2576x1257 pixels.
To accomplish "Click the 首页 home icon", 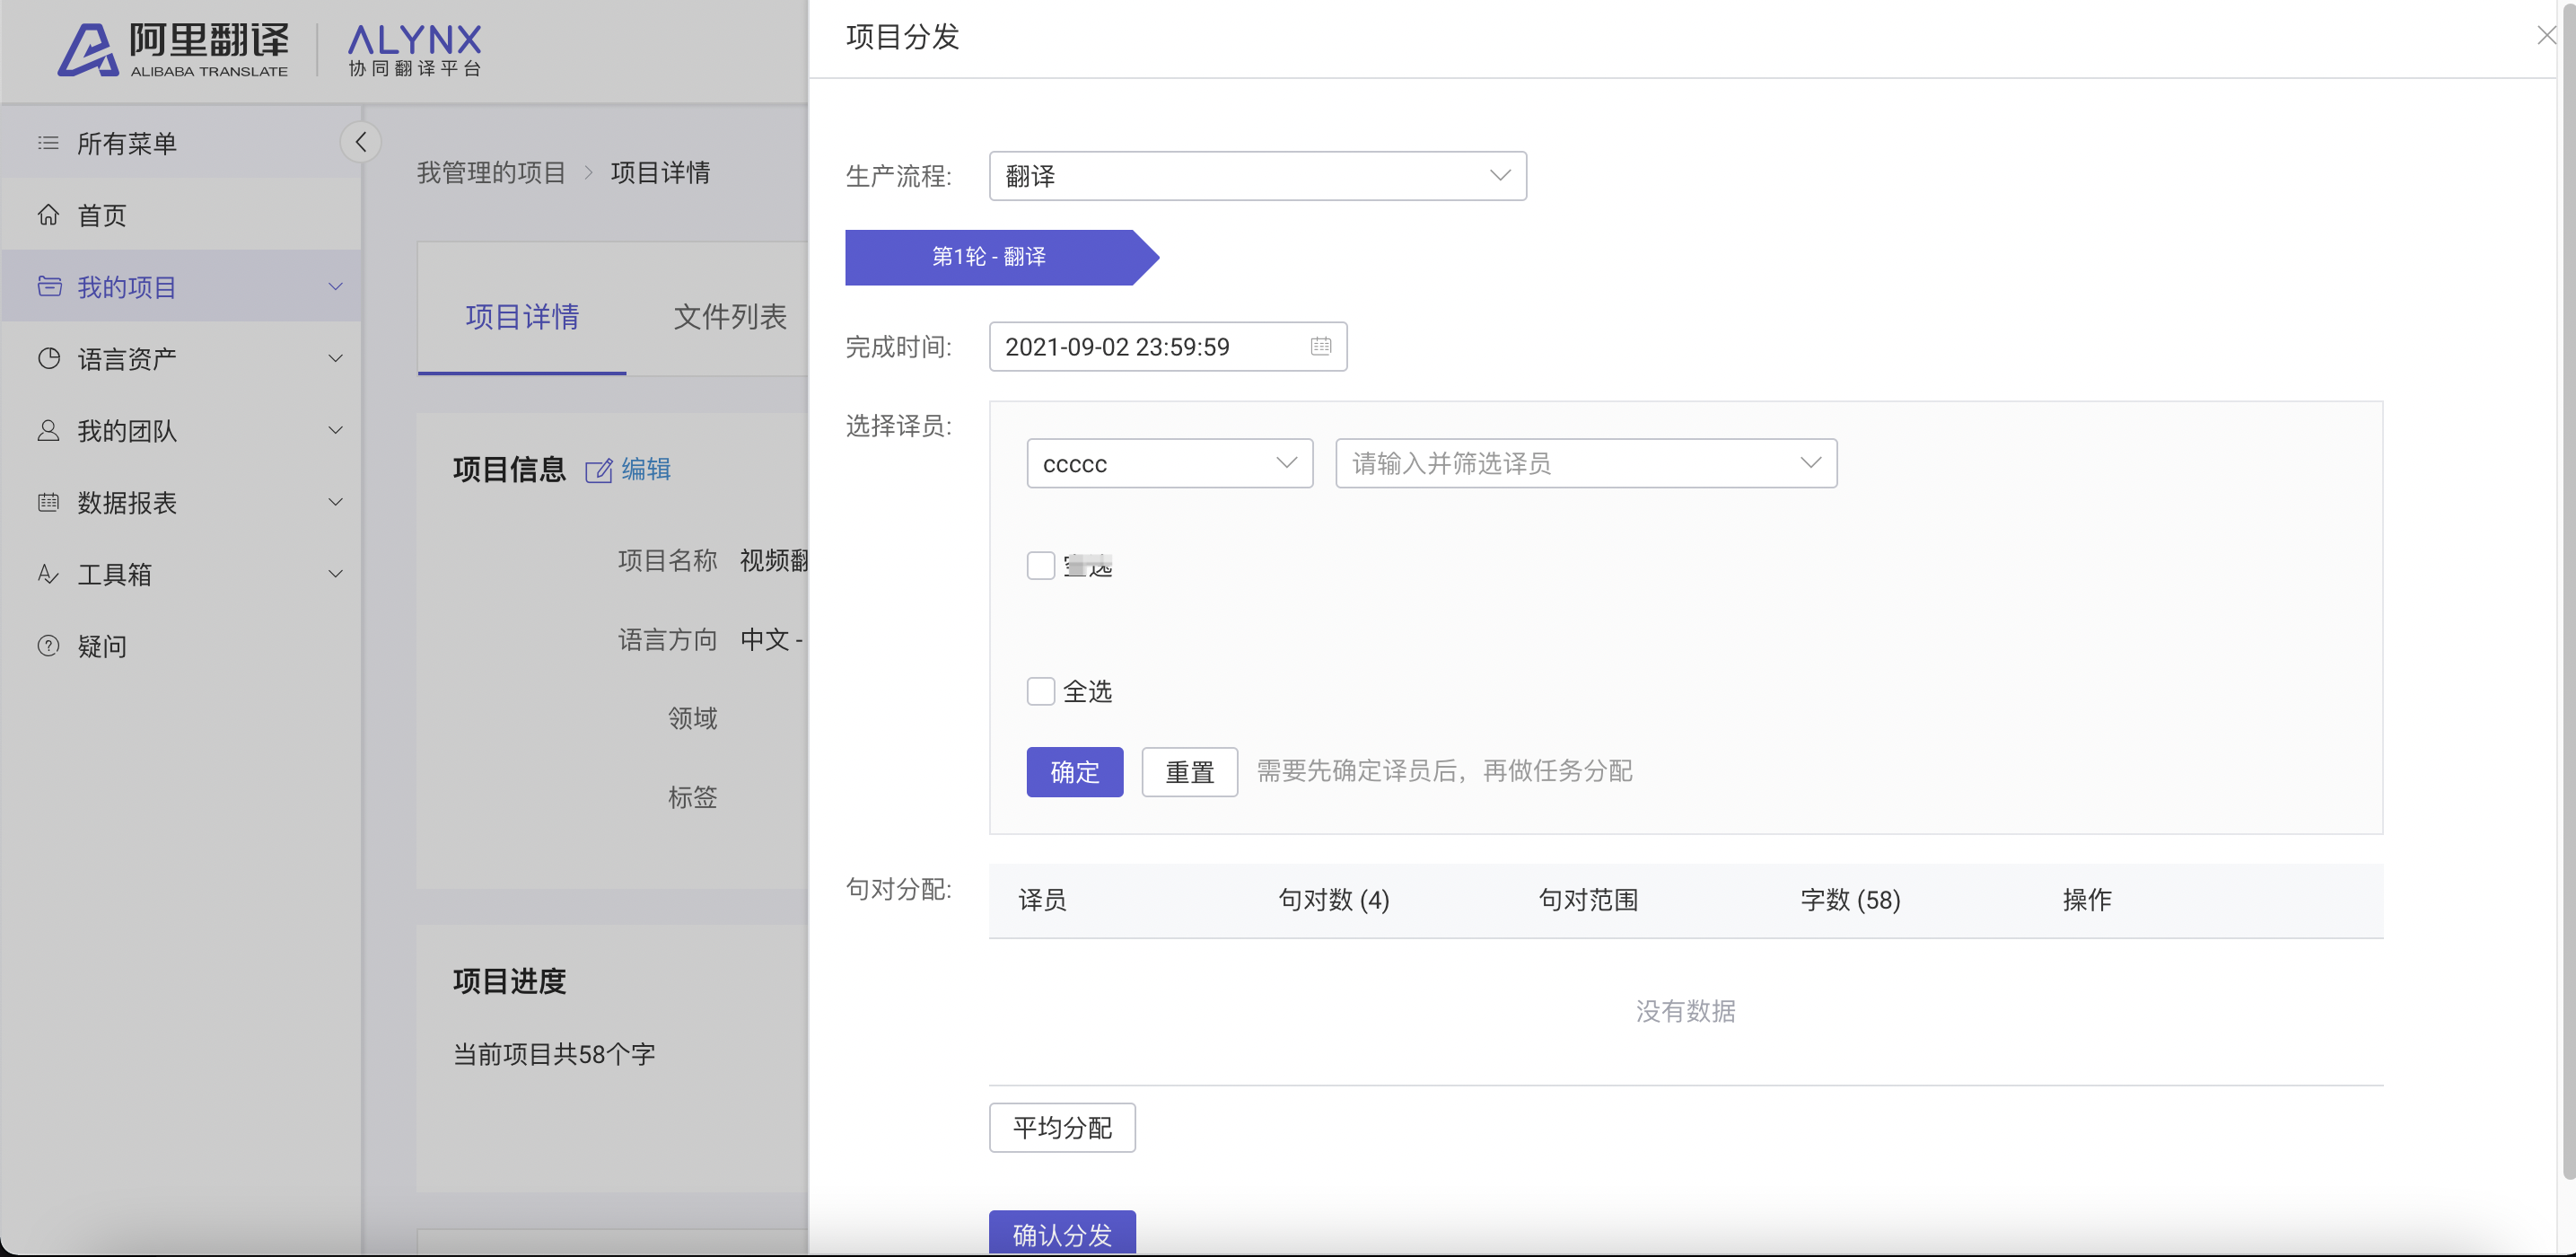I will (x=48, y=215).
